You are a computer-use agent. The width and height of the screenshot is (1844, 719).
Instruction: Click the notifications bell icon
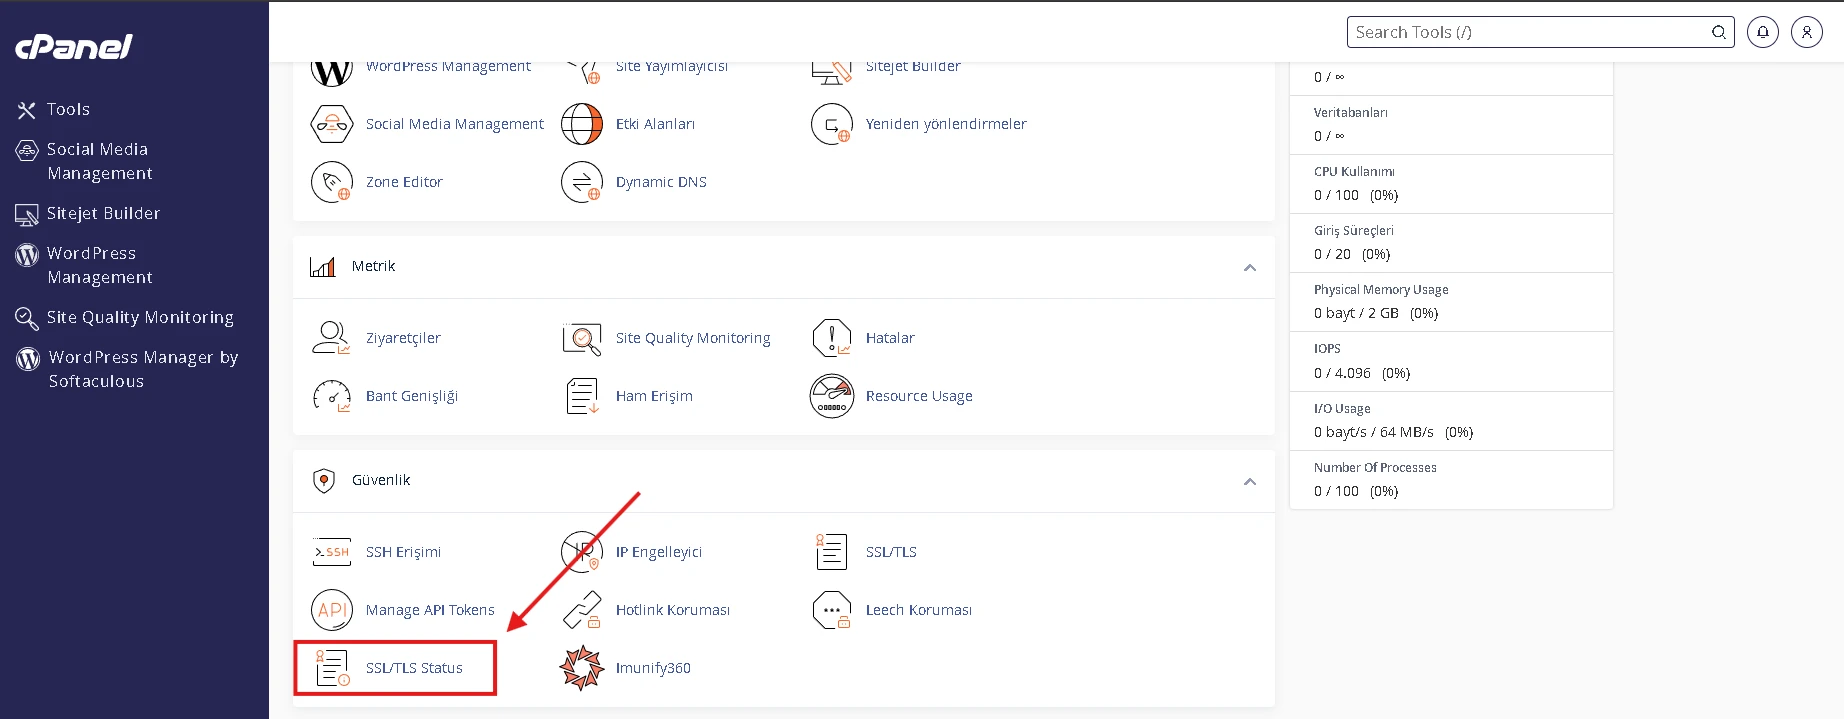(x=1762, y=32)
